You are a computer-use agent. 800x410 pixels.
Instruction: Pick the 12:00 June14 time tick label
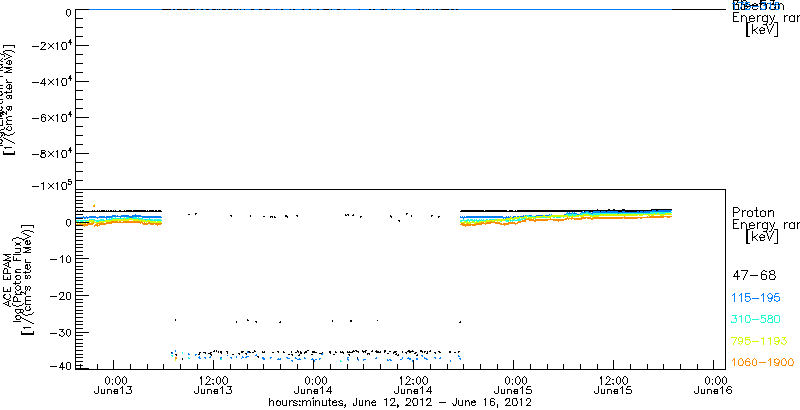click(x=413, y=386)
